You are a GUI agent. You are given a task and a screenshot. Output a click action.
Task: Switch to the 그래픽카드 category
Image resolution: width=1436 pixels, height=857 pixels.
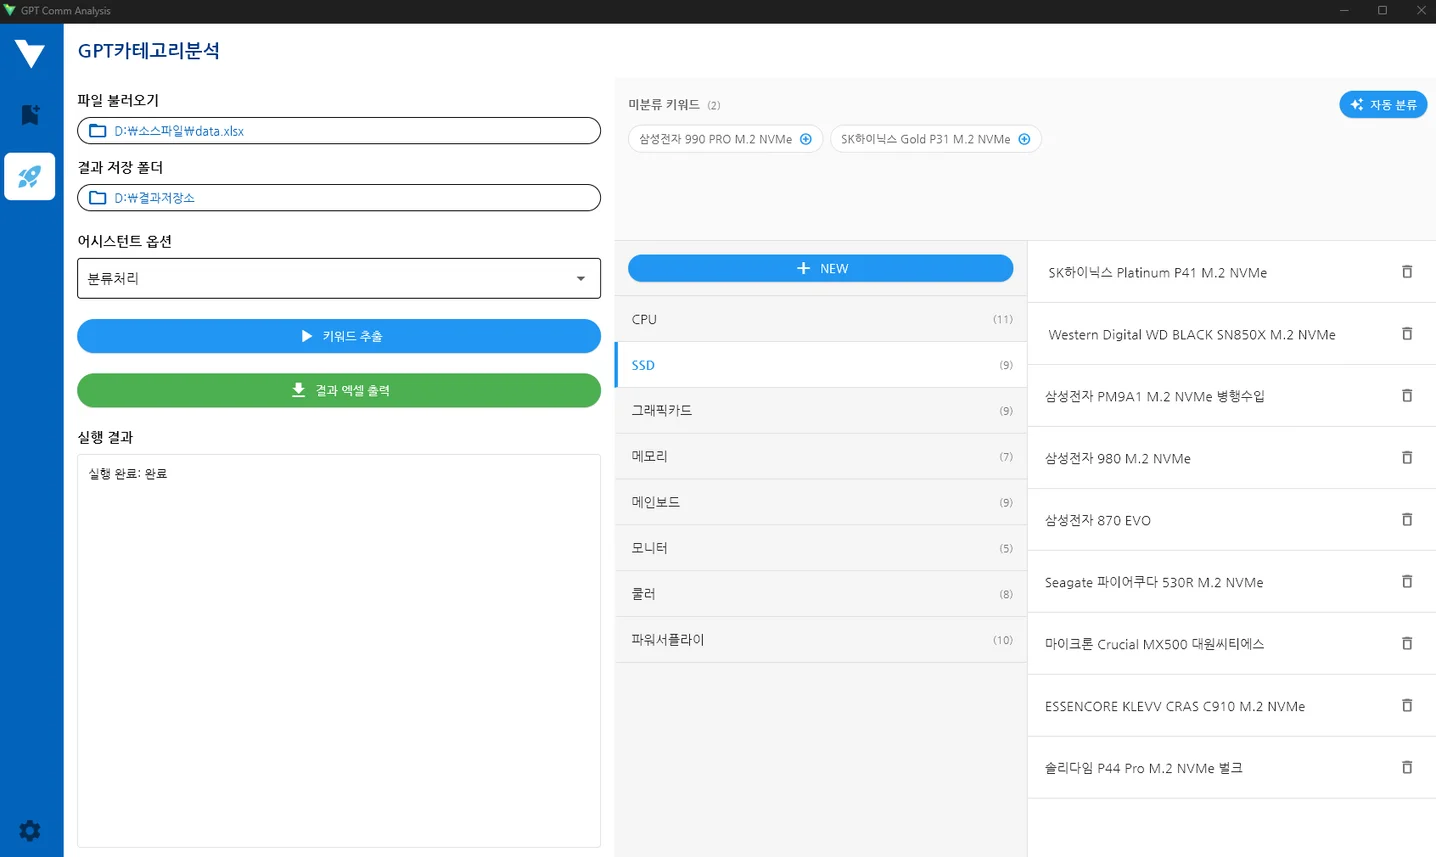pyautogui.click(x=820, y=410)
